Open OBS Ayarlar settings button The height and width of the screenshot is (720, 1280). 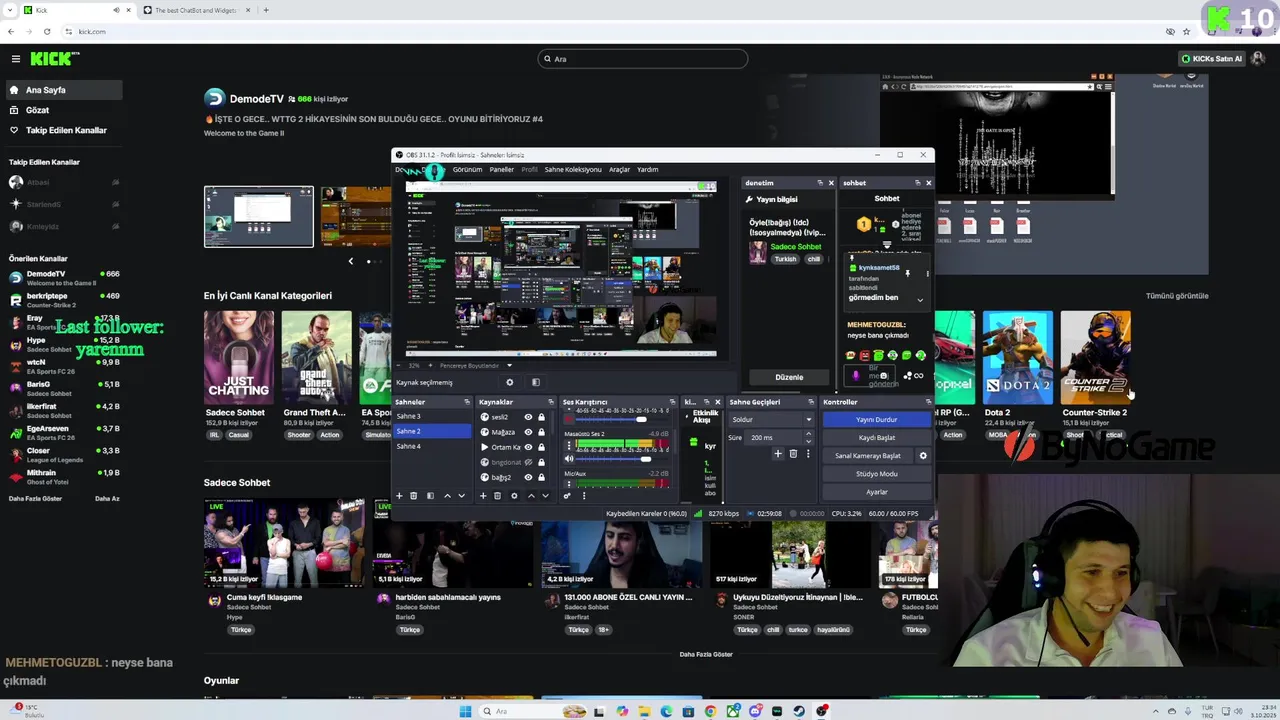pos(877,492)
